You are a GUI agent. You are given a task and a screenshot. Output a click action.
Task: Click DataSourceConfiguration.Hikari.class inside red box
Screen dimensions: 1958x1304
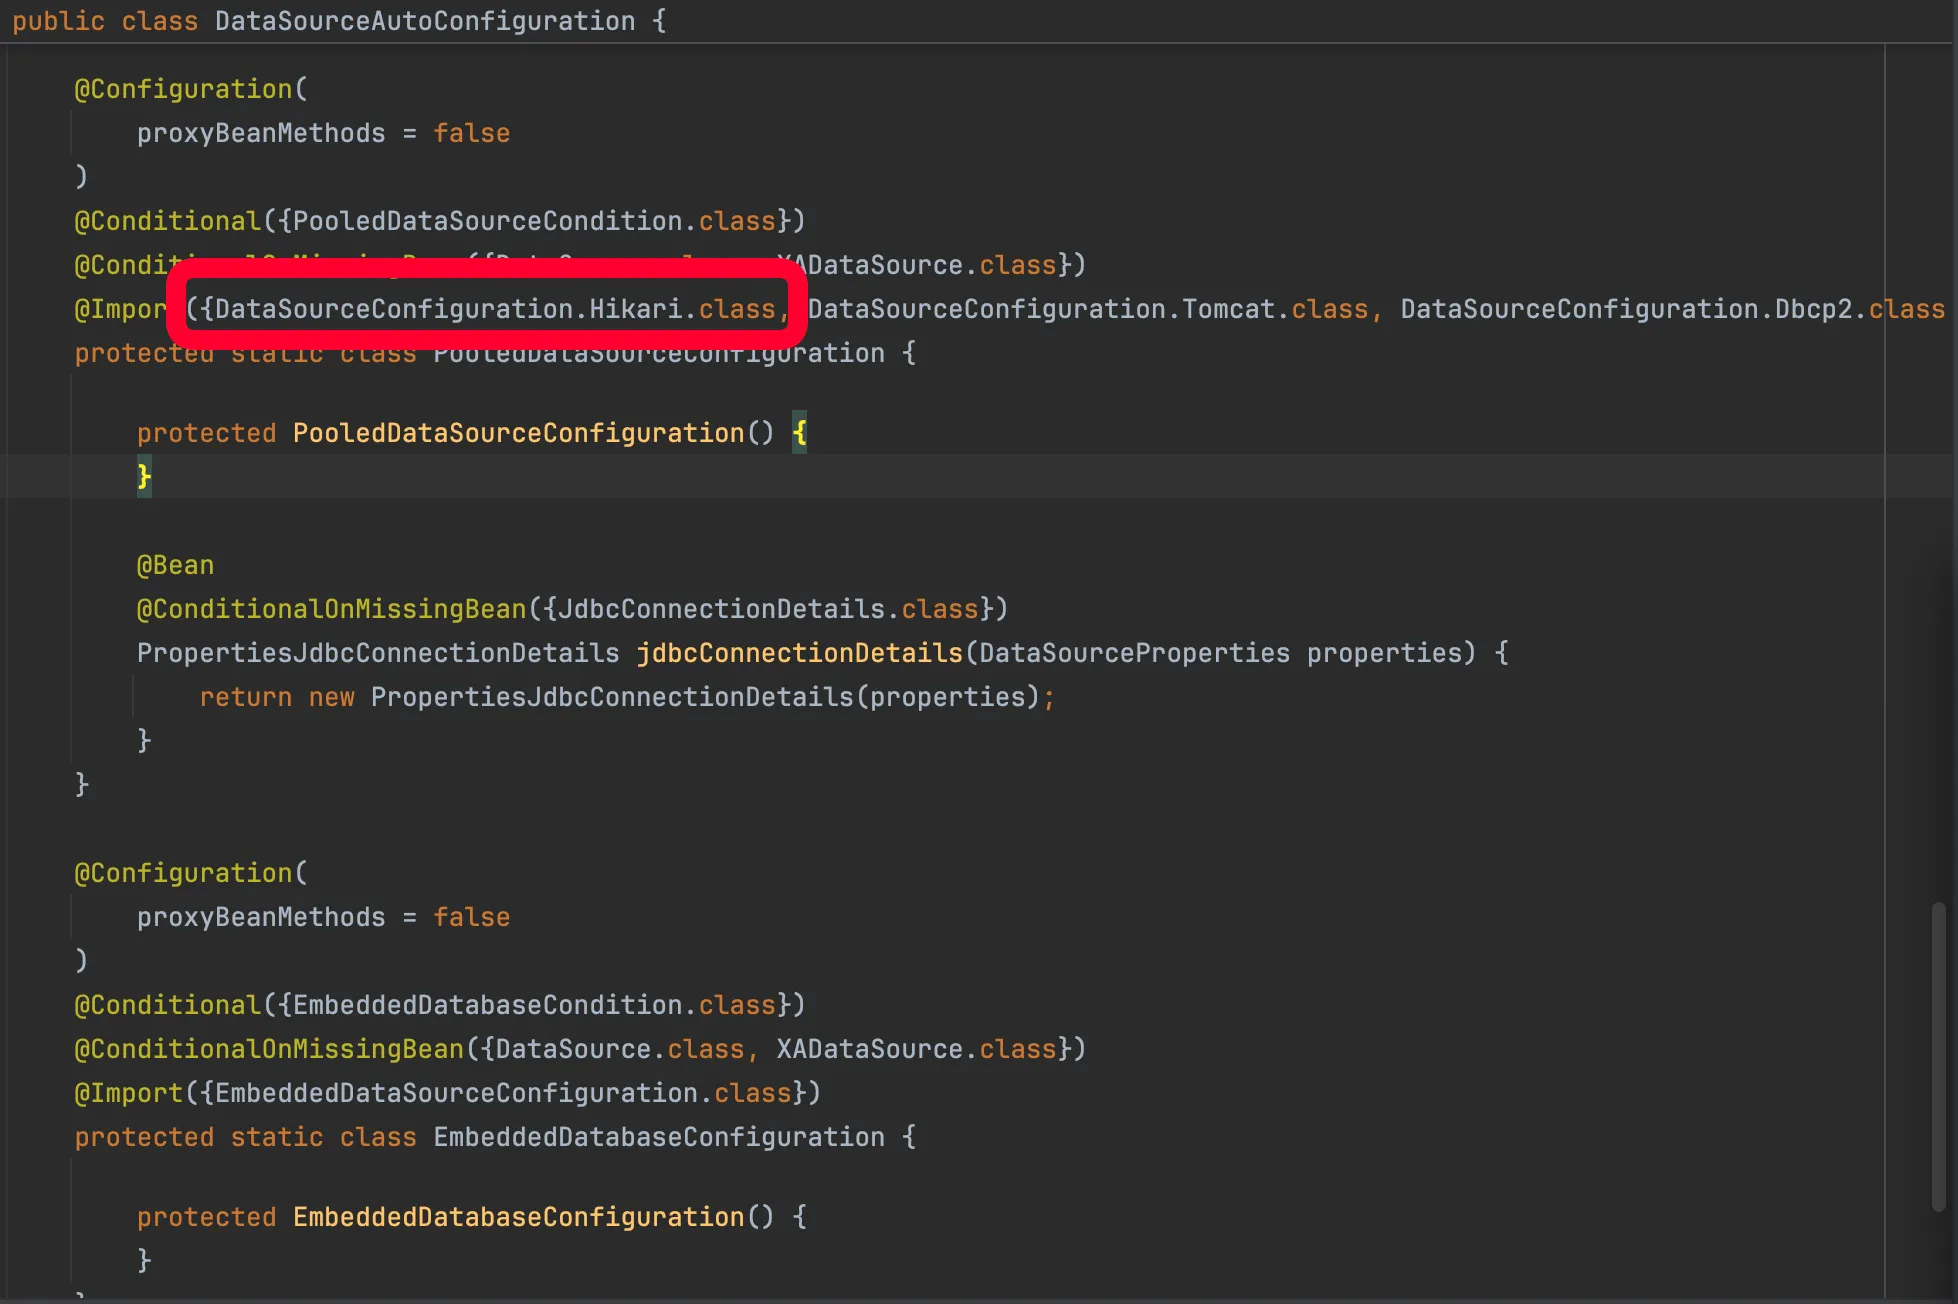[x=494, y=309]
